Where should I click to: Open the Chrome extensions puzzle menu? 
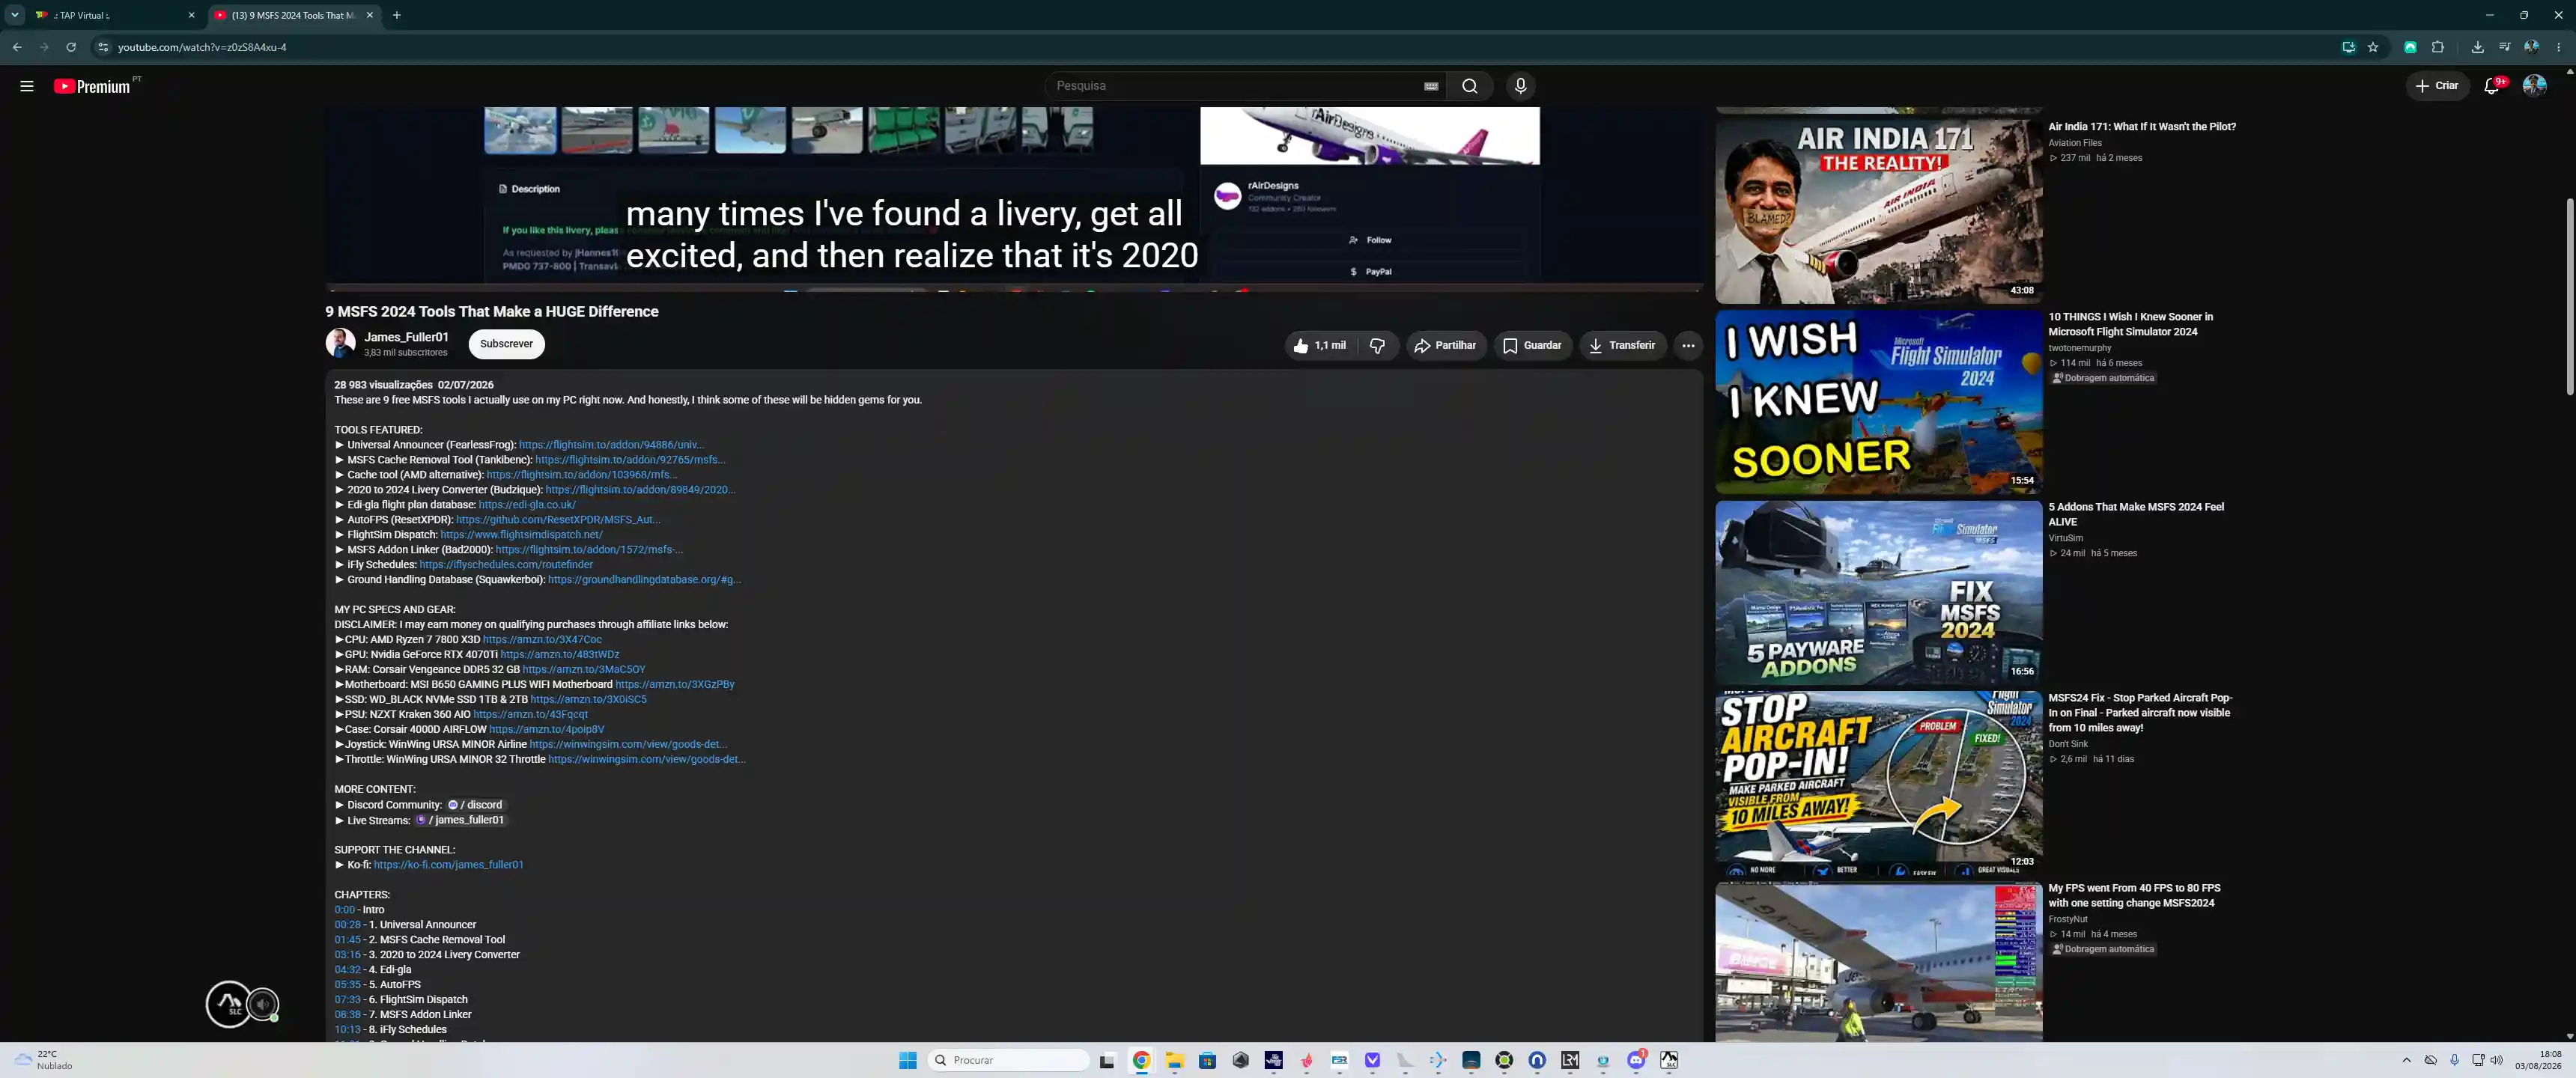(2437, 47)
